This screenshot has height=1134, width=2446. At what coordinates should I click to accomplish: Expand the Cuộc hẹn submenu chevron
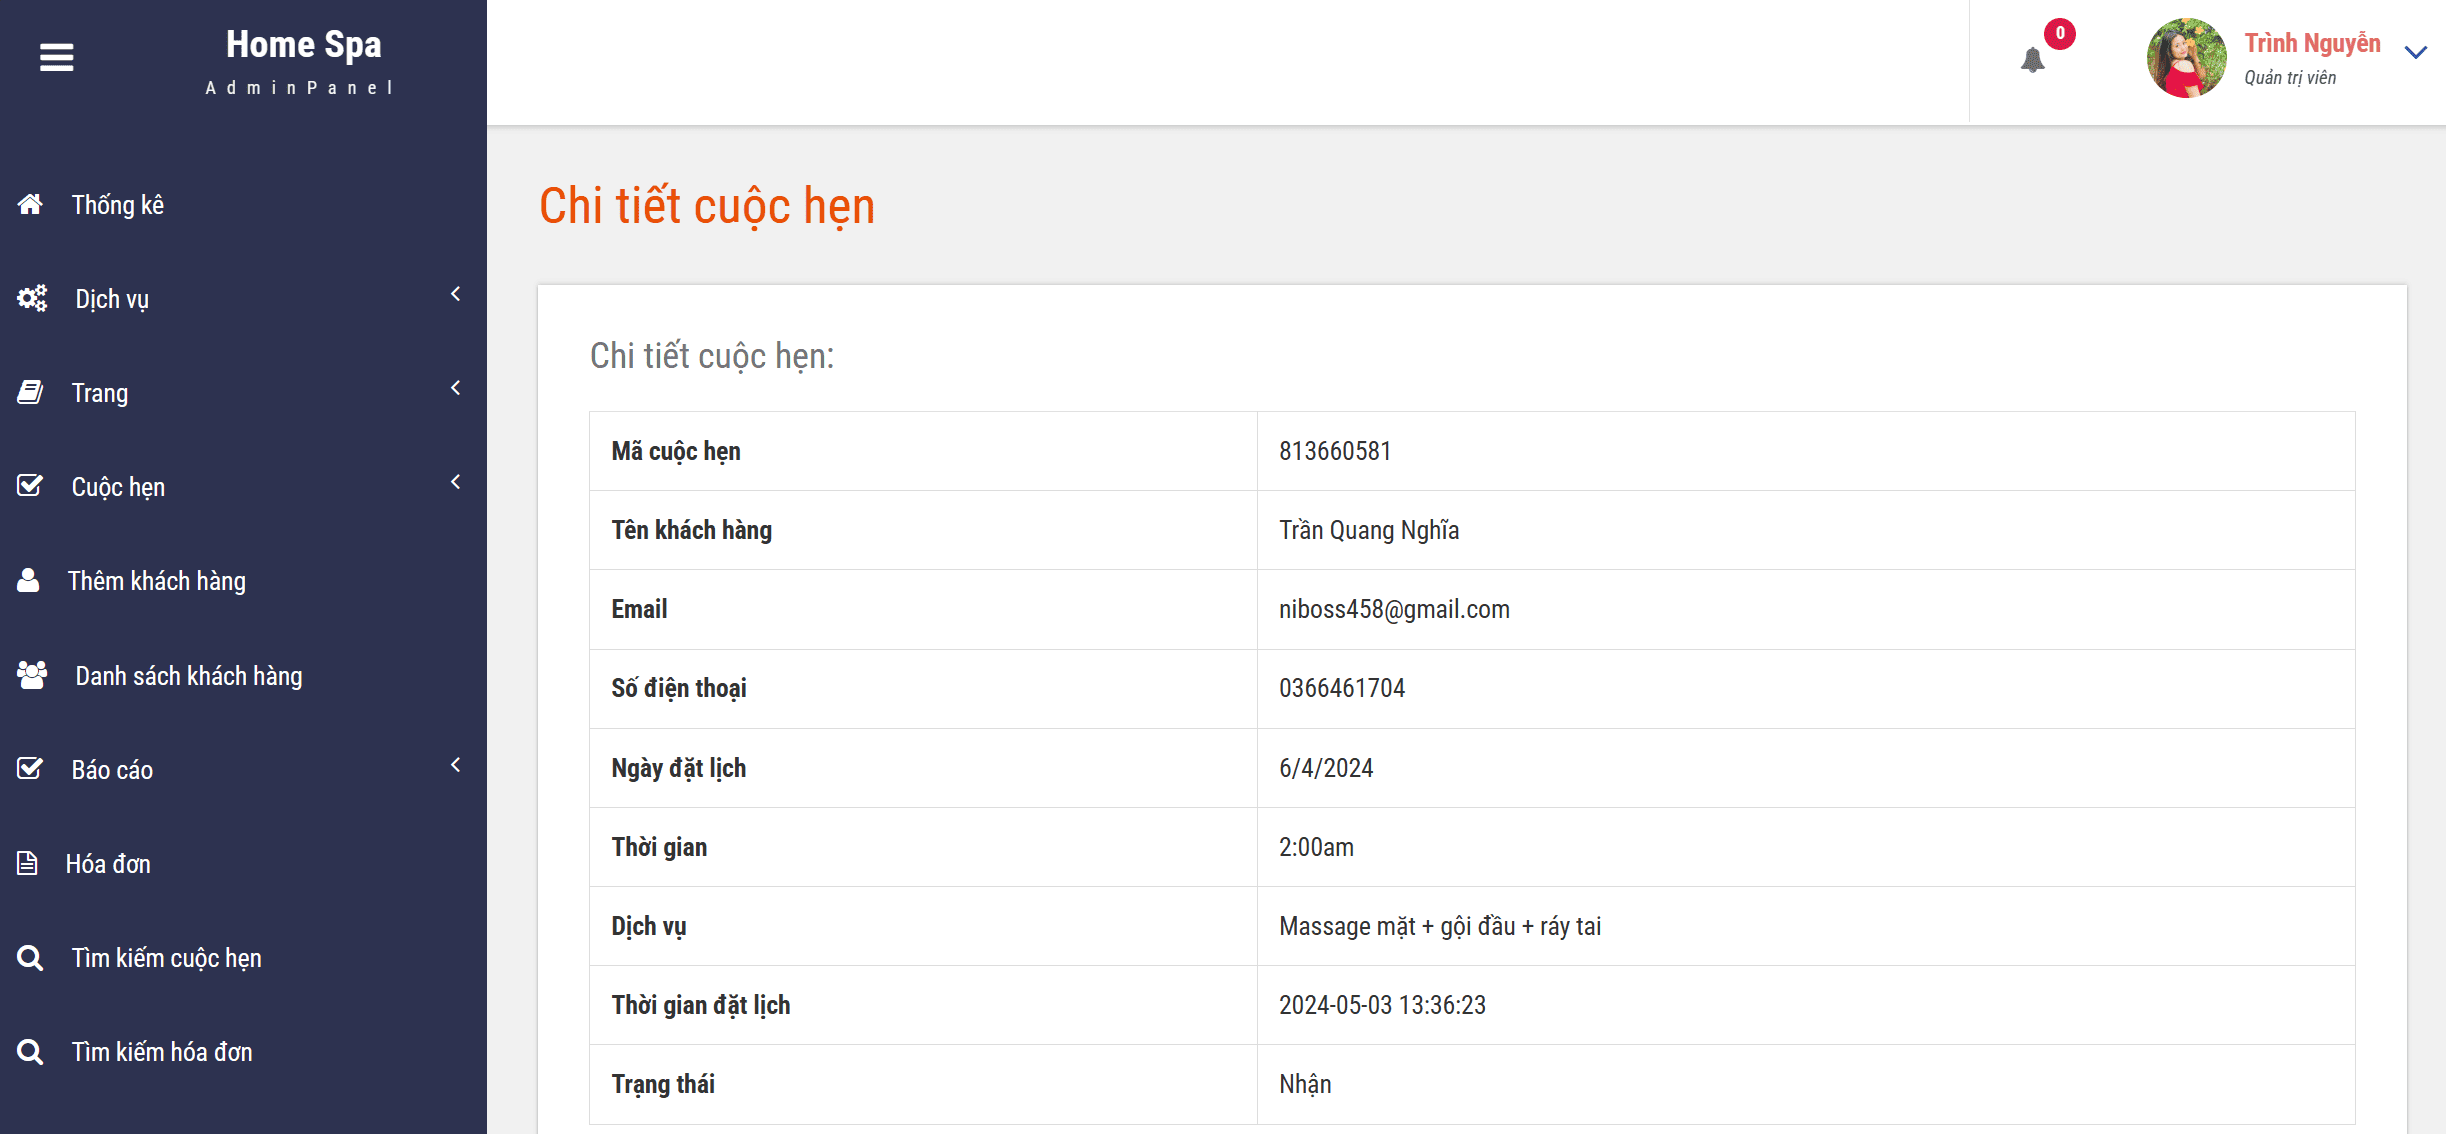point(456,482)
